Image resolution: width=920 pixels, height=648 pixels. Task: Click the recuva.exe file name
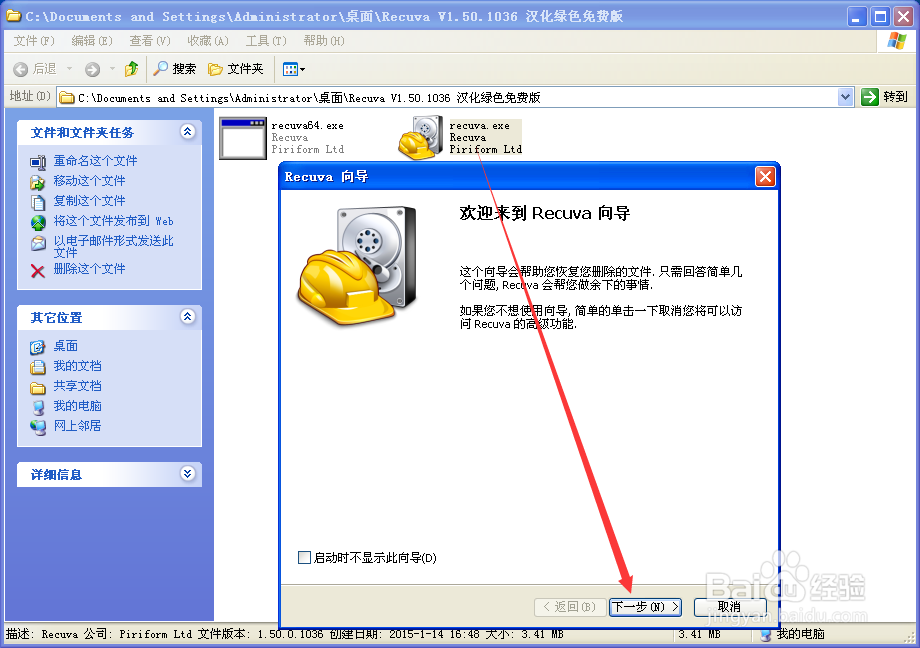[x=479, y=126]
